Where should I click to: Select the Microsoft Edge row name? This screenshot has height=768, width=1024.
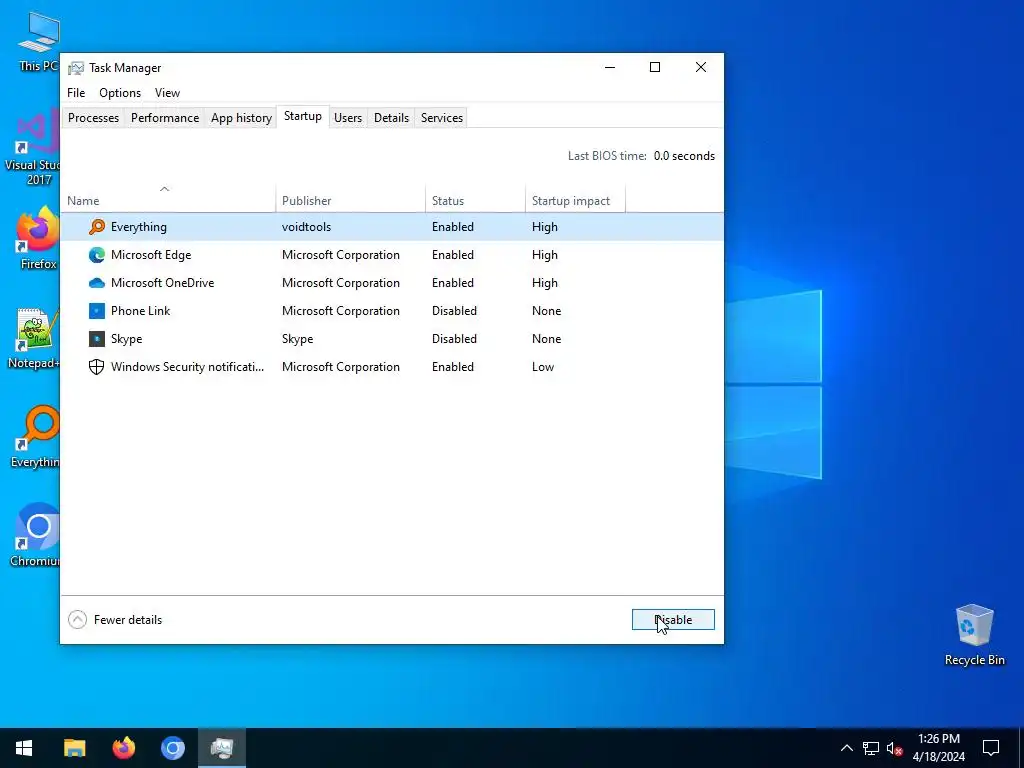click(151, 255)
